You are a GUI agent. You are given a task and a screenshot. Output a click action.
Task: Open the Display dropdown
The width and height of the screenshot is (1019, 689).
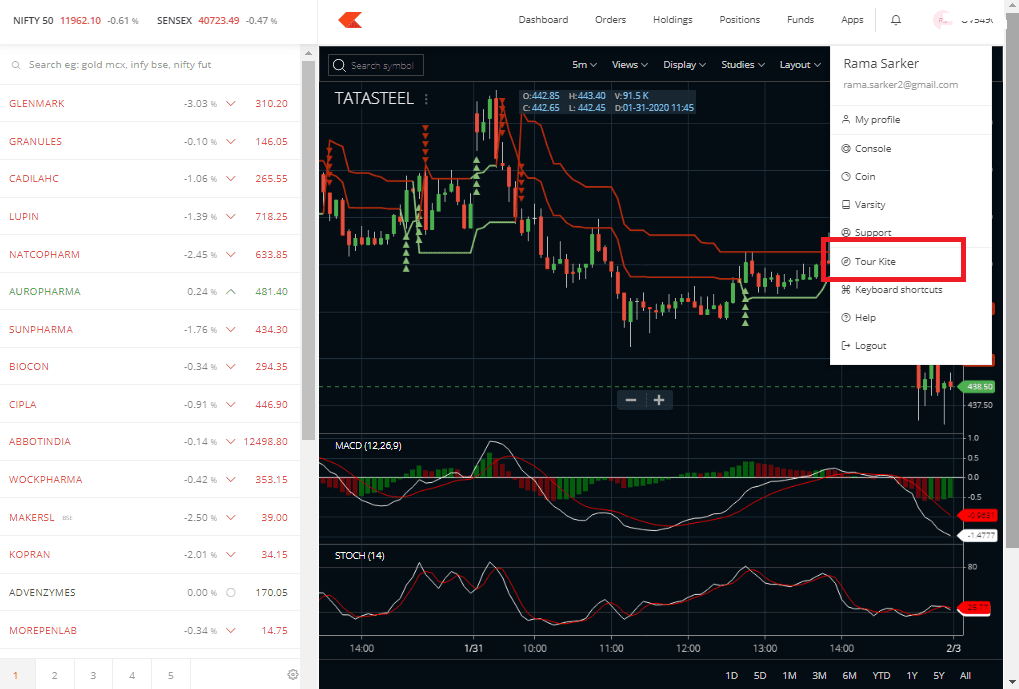684,65
